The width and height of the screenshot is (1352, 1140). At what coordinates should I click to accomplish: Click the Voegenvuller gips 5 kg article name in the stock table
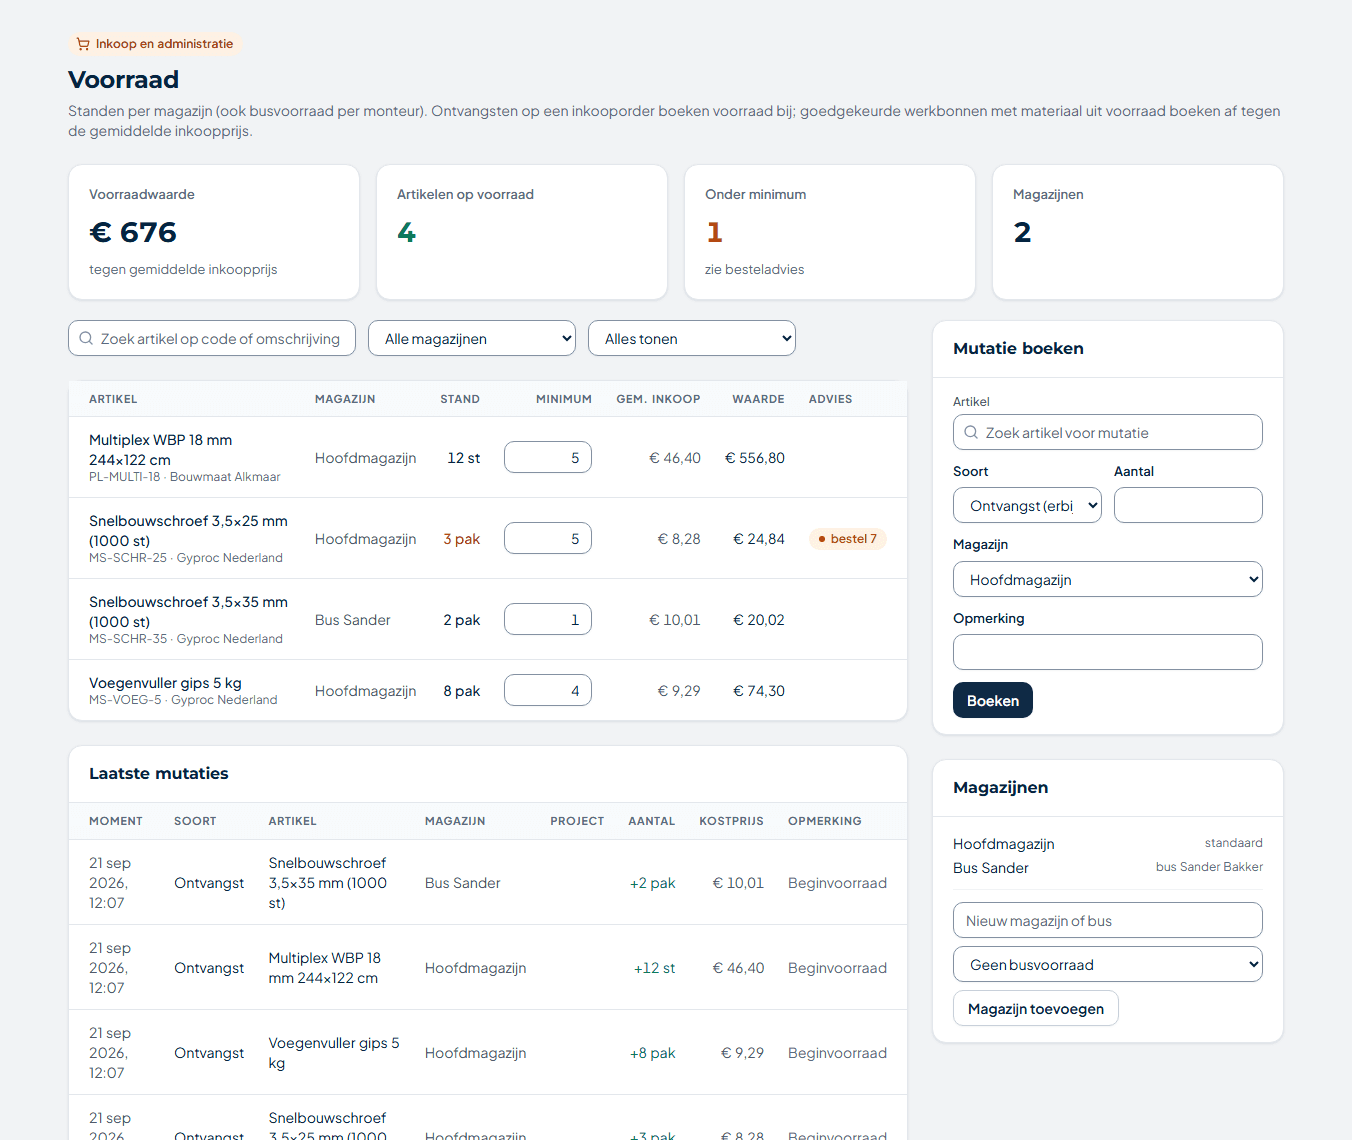pyautogui.click(x=165, y=683)
